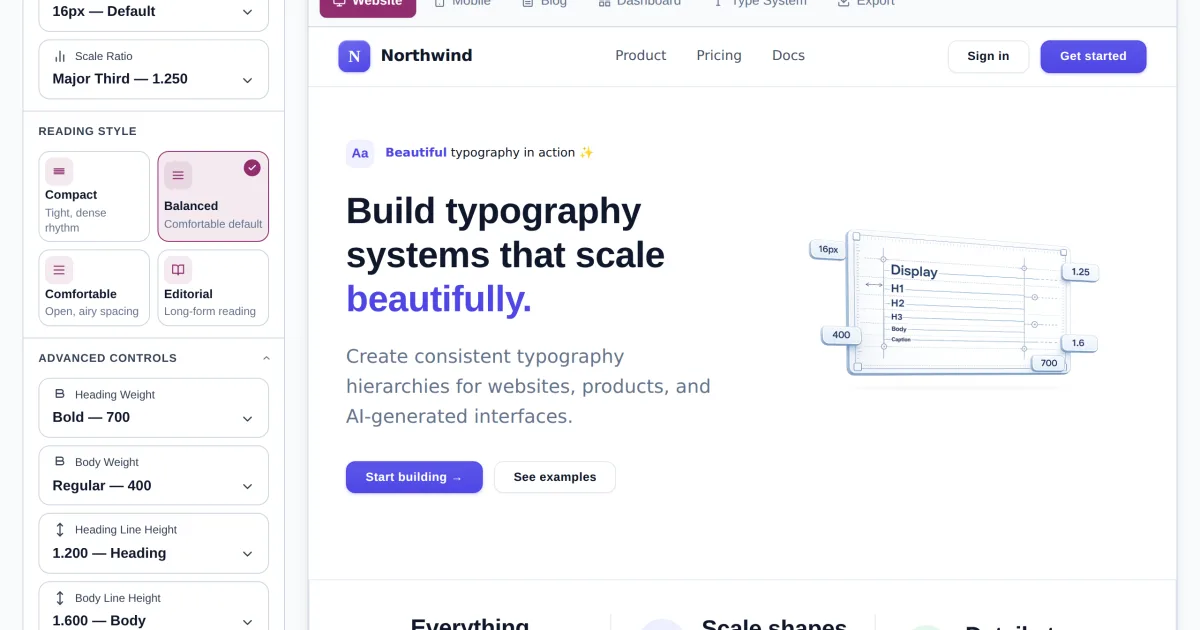Viewport: 1200px width, 630px height.
Task: Select the Balanced reading style
Action: coord(213,197)
